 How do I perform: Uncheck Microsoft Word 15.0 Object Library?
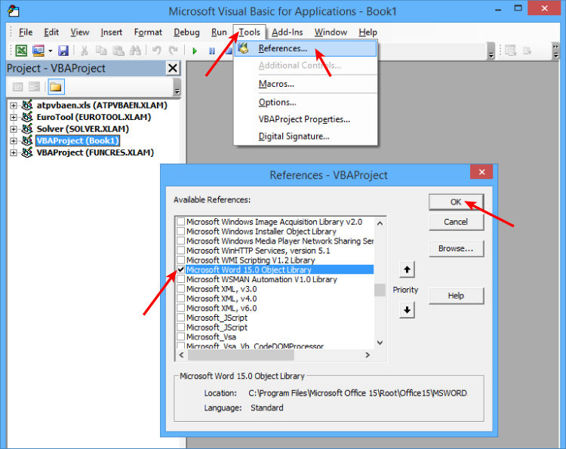point(181,269)
